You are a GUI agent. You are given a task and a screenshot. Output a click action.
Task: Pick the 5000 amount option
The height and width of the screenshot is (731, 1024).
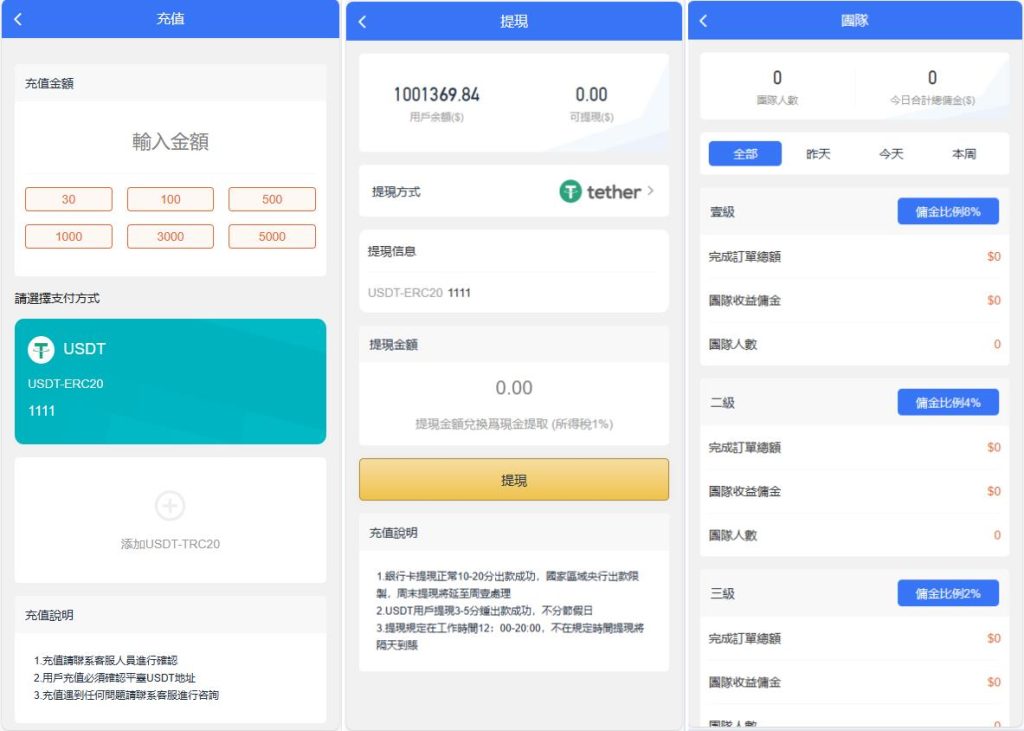[272, 237]
